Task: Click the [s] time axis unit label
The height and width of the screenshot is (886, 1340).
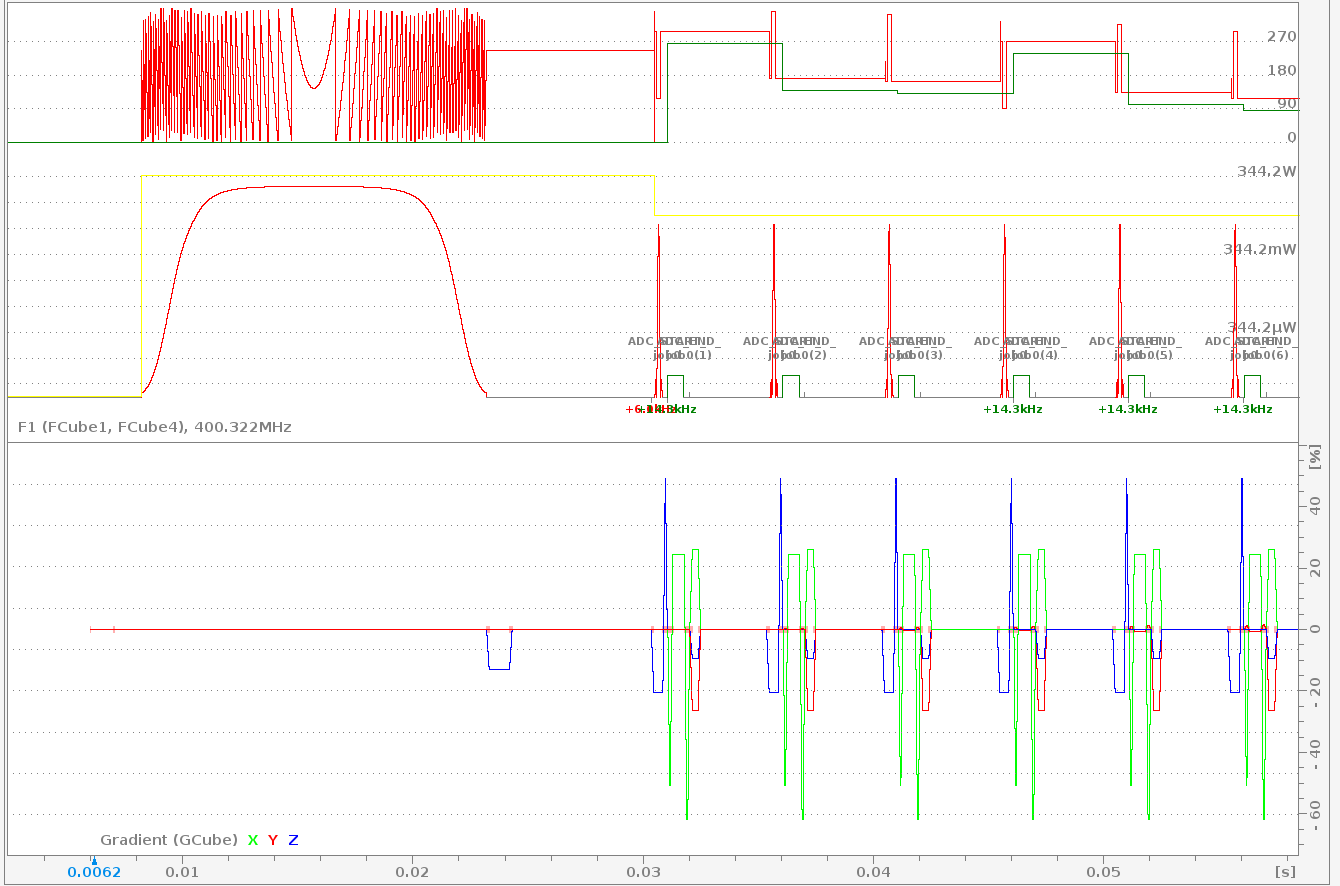Action: coord(1284,872)
